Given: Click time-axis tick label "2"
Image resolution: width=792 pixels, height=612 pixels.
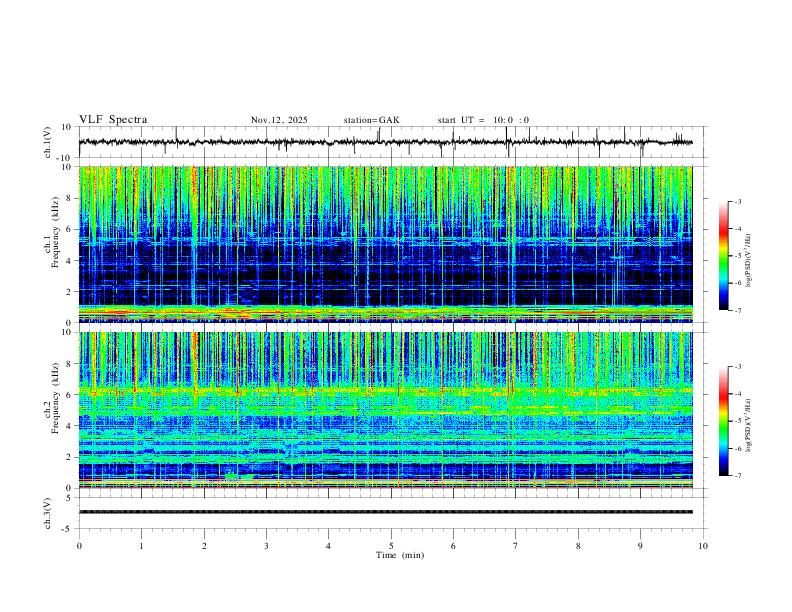Looking at the screenshot, I should click(x=204, y=546).
